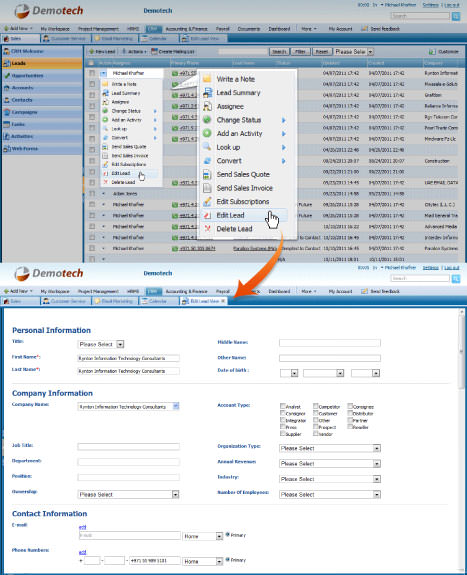Close the Edit Lead View tab
Image resolution: width=467 pixels, height=575 pixels.
(x=223, y=301)
